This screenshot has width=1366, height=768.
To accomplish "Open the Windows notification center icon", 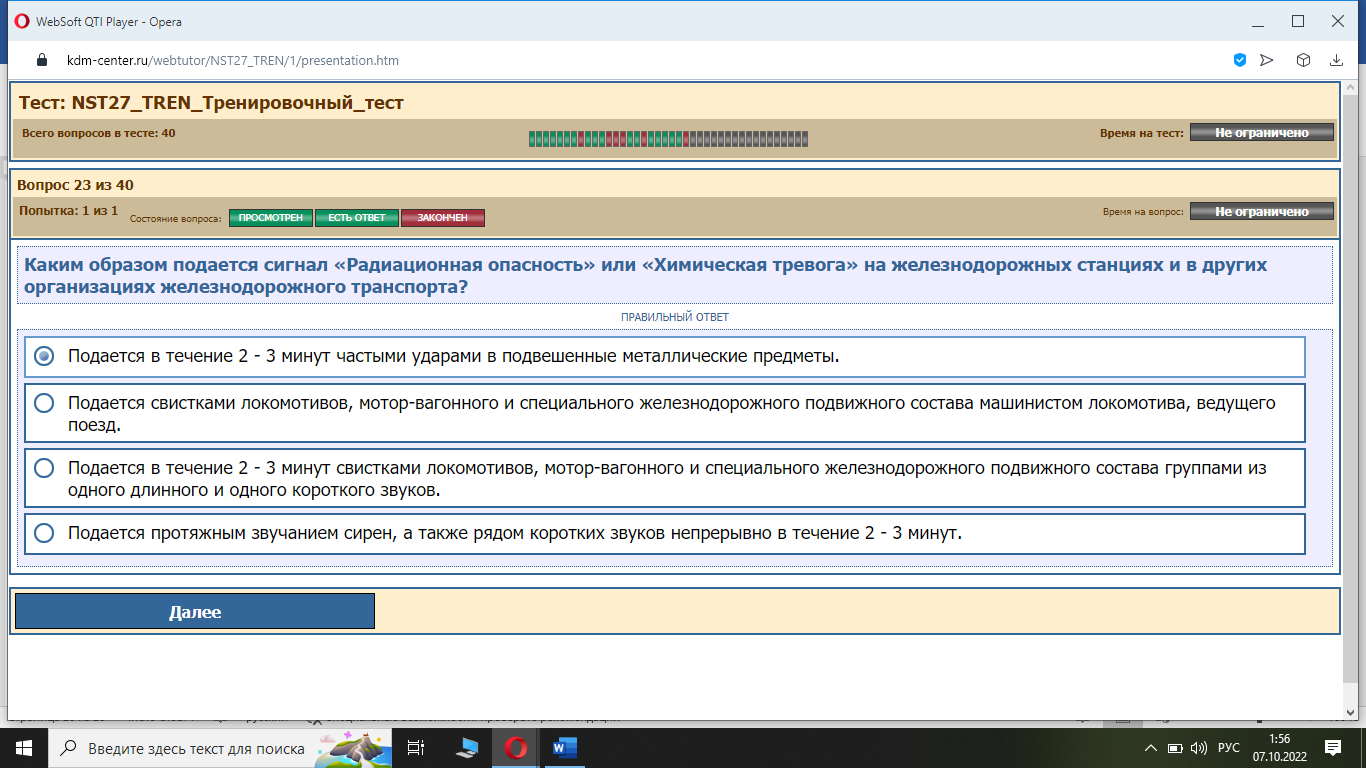I will [1332, 748].
